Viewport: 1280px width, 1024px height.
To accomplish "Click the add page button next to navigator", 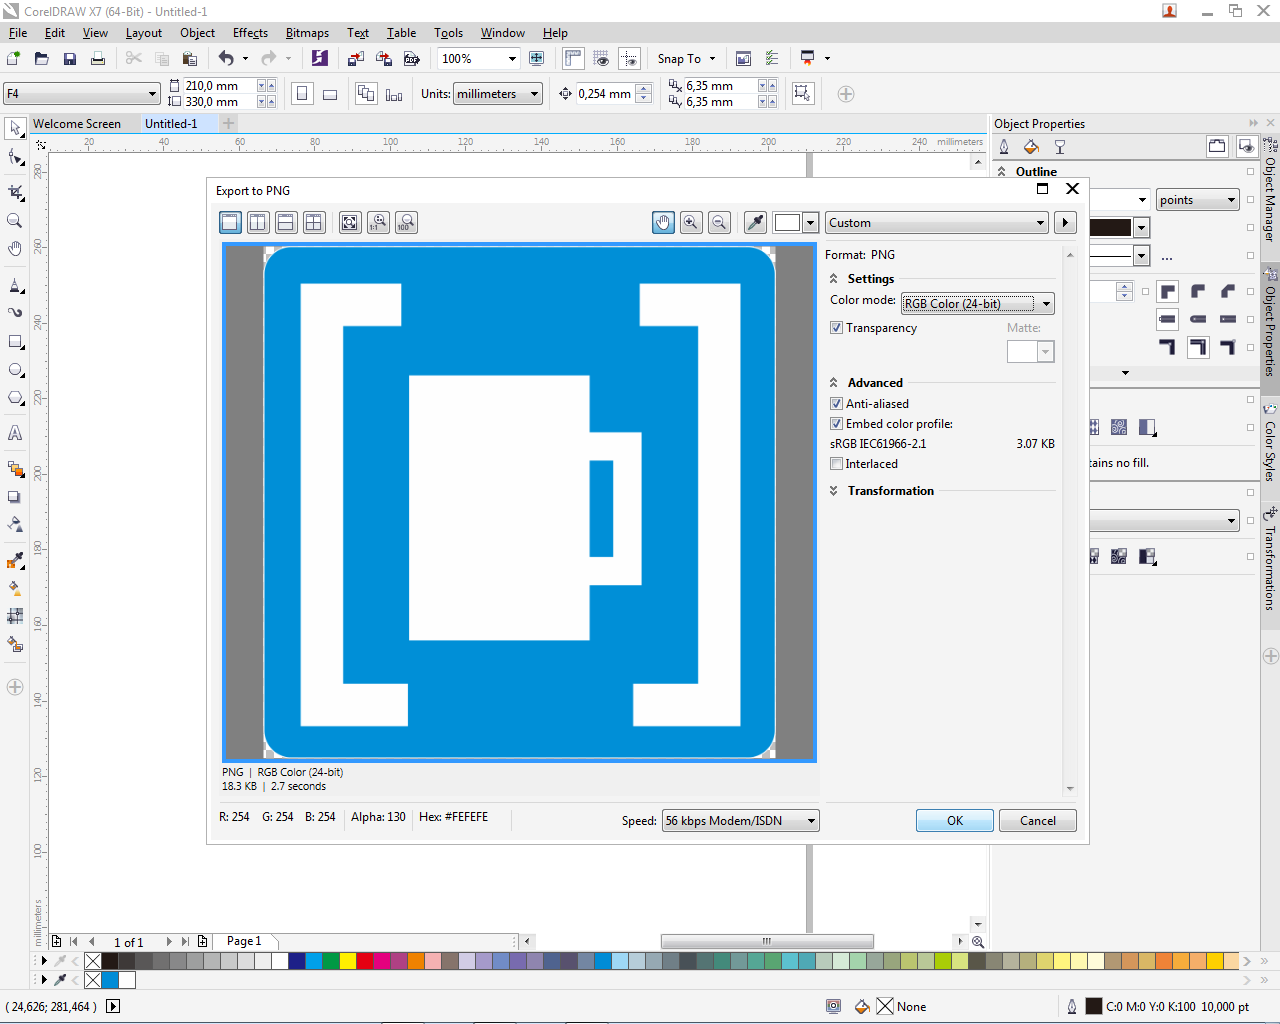I will pos(203,941).
